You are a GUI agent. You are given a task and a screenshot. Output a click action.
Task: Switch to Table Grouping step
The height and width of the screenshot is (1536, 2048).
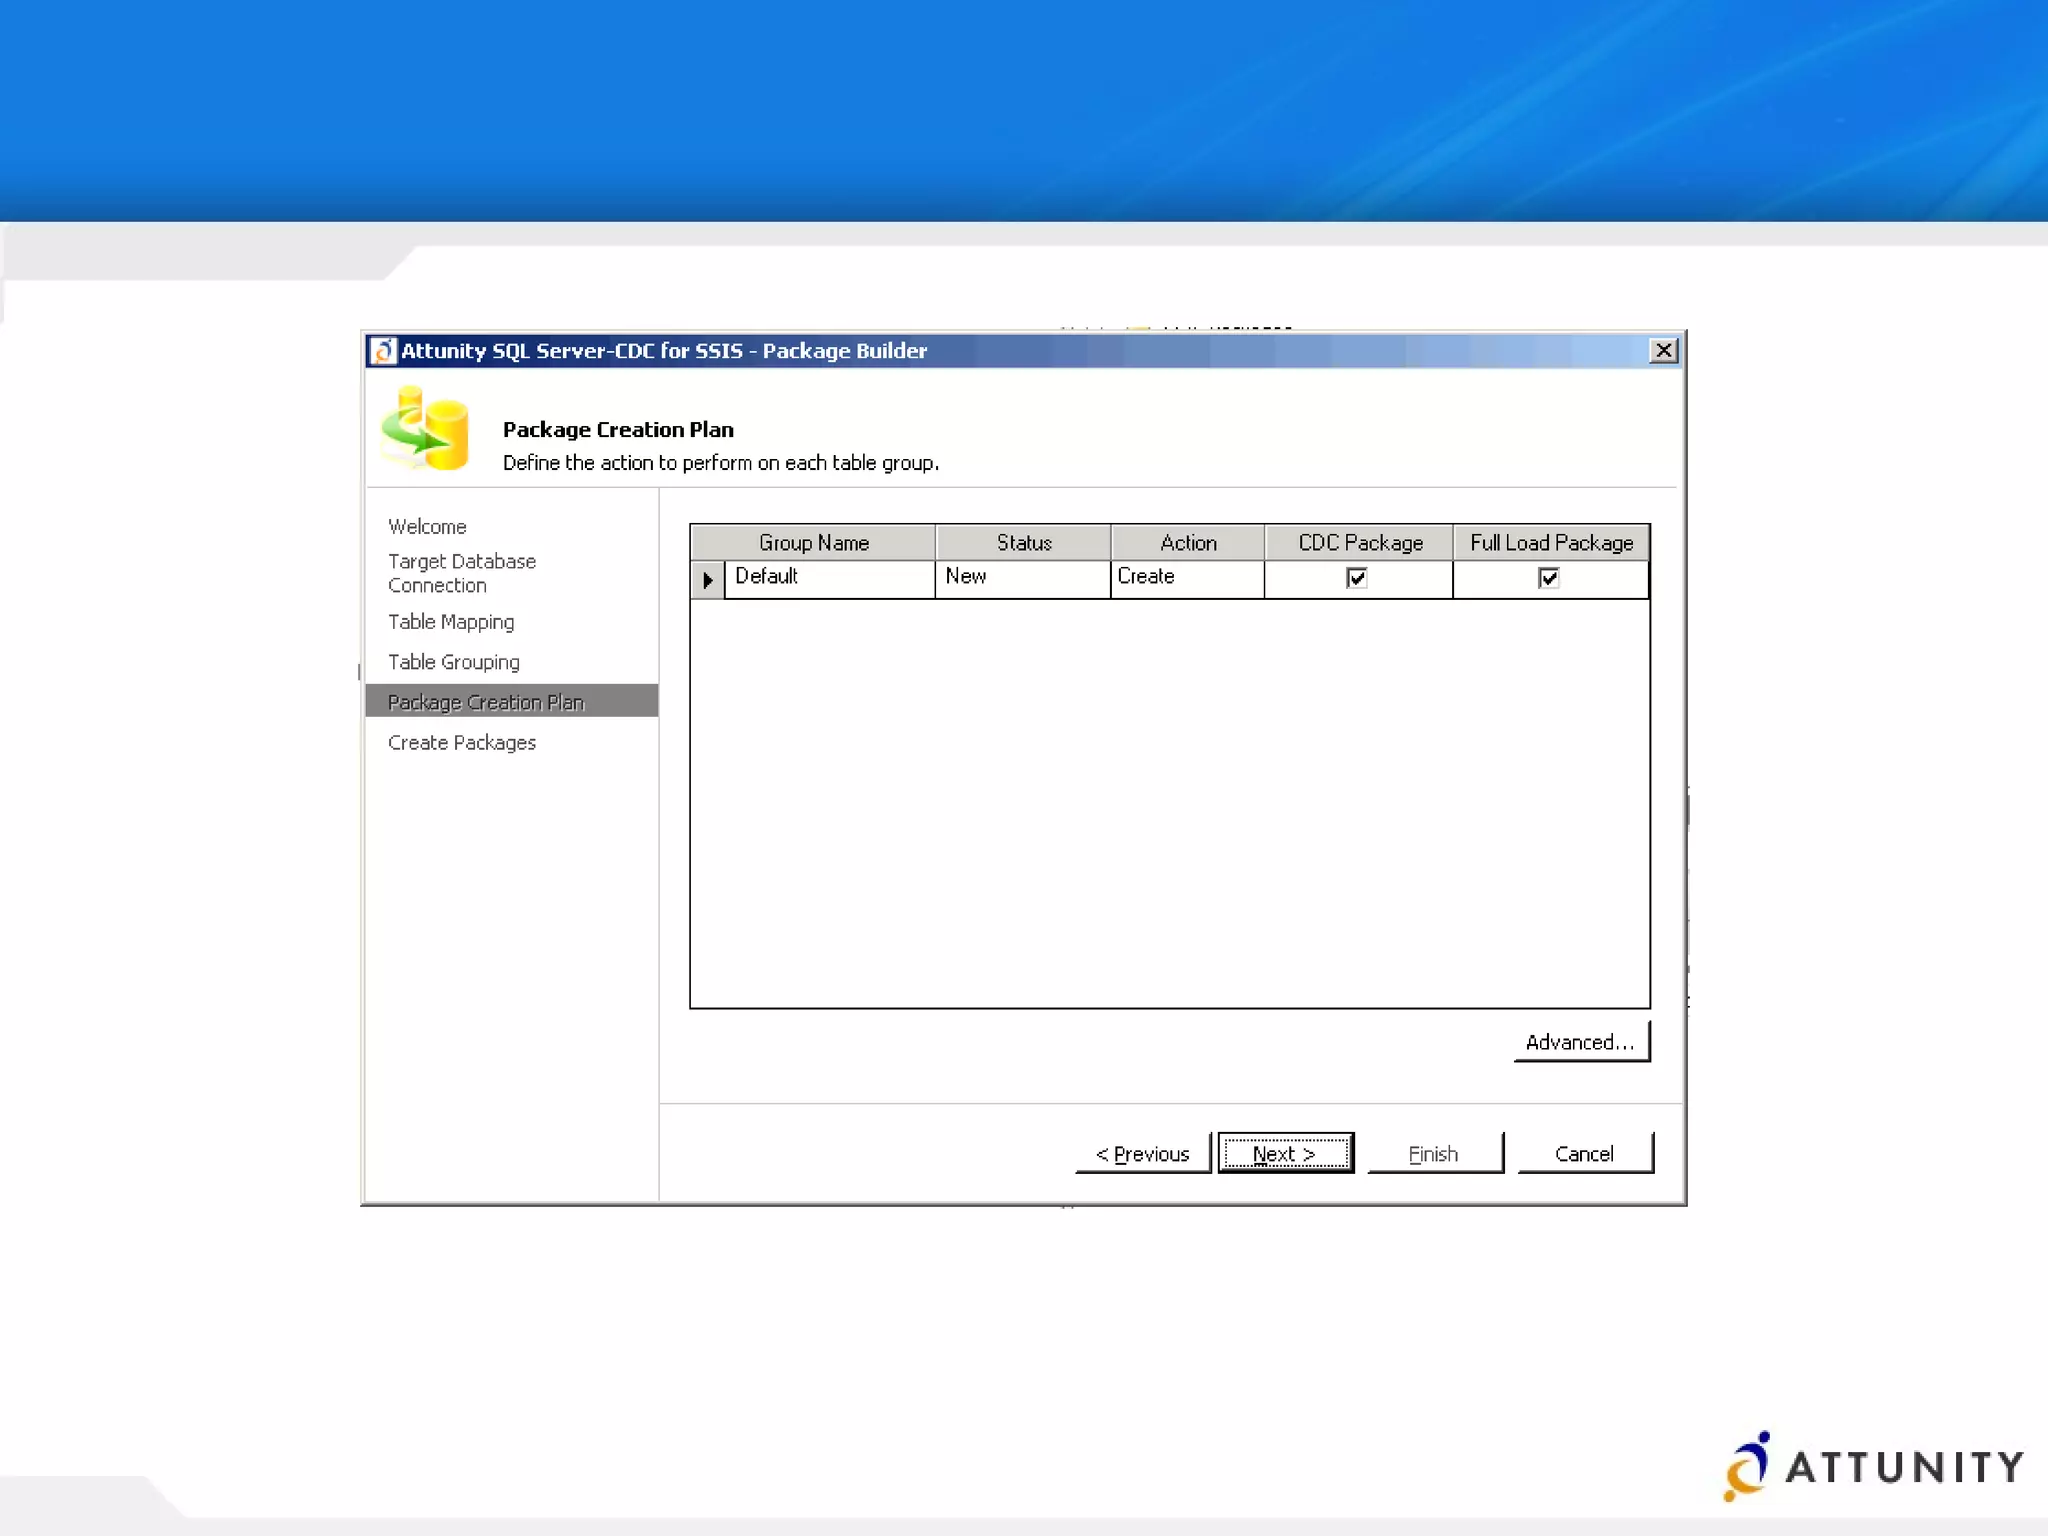454,662
